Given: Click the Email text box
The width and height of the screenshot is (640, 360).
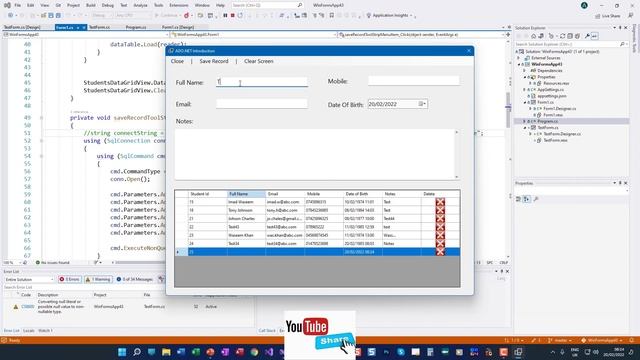Looking at the screenshot, I should 262,104.
